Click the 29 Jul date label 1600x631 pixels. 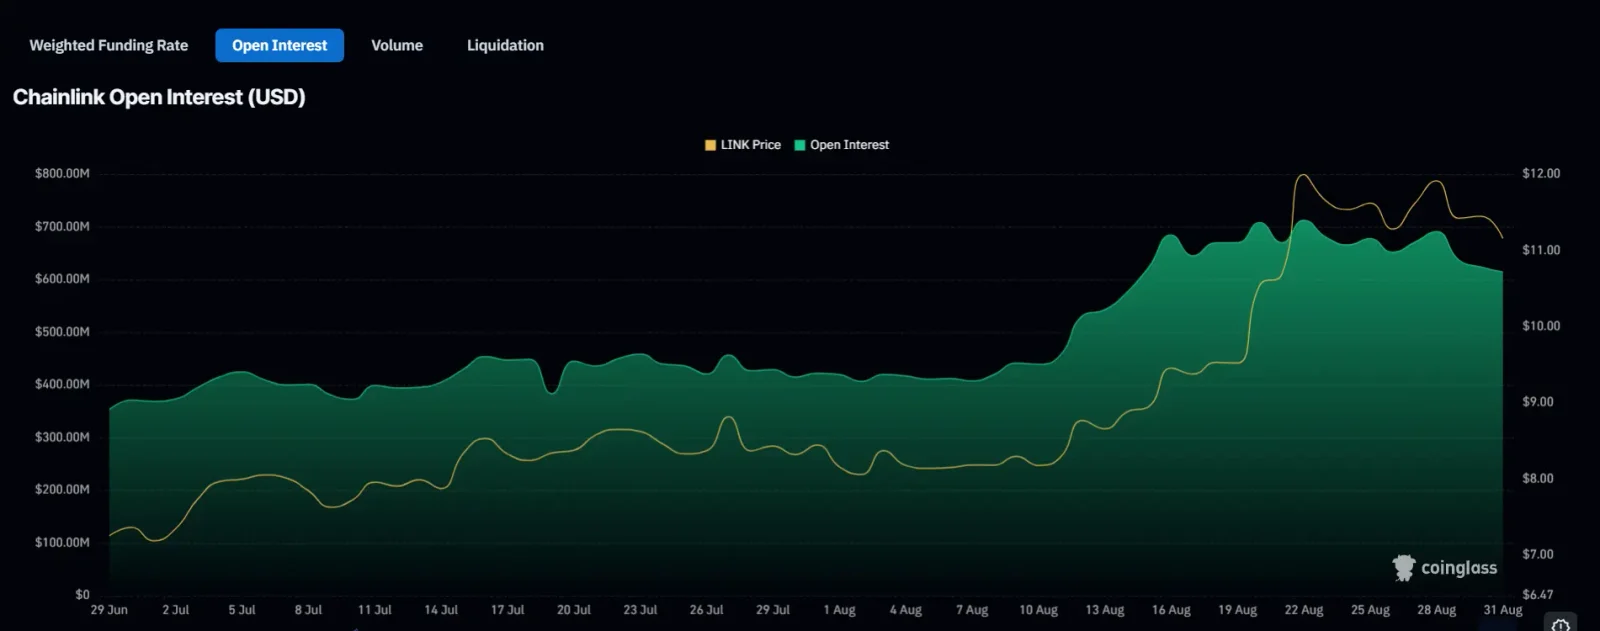[773, 610]
